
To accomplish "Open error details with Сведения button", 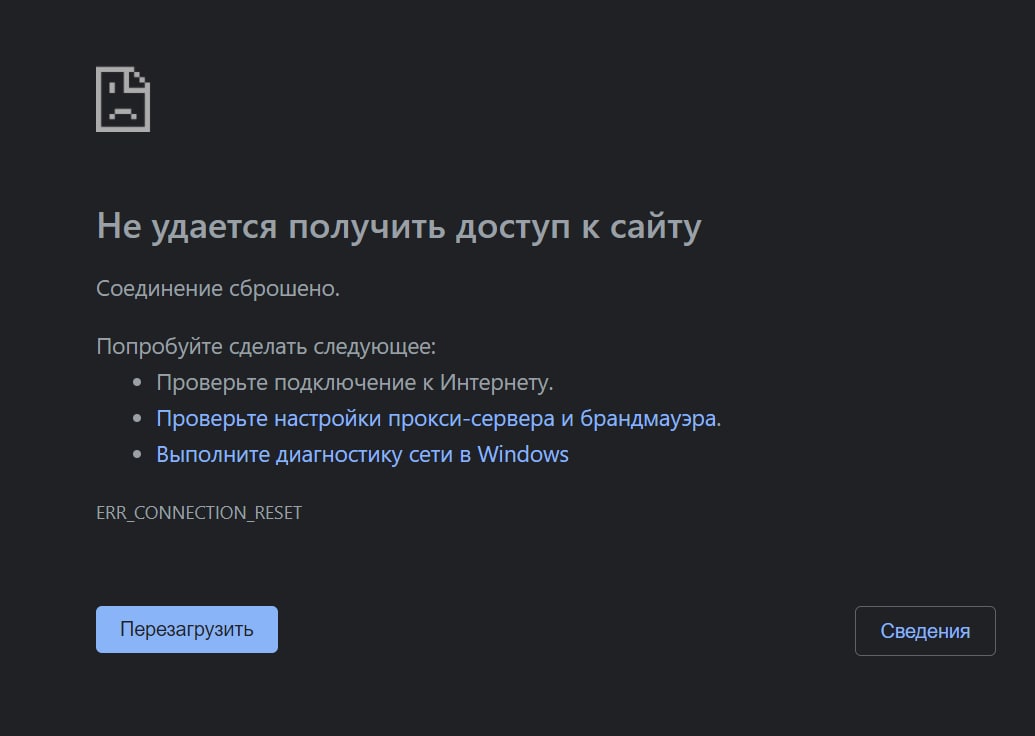I will pos(925,631).
